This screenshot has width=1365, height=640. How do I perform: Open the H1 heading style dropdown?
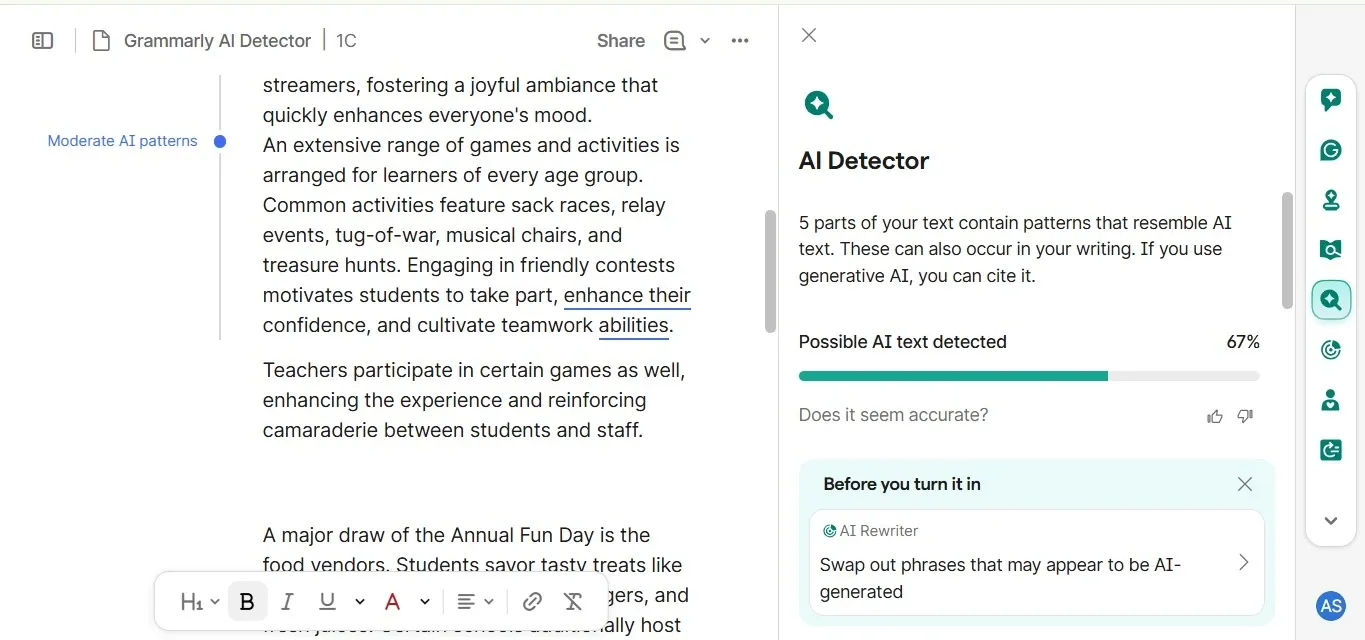200,602
